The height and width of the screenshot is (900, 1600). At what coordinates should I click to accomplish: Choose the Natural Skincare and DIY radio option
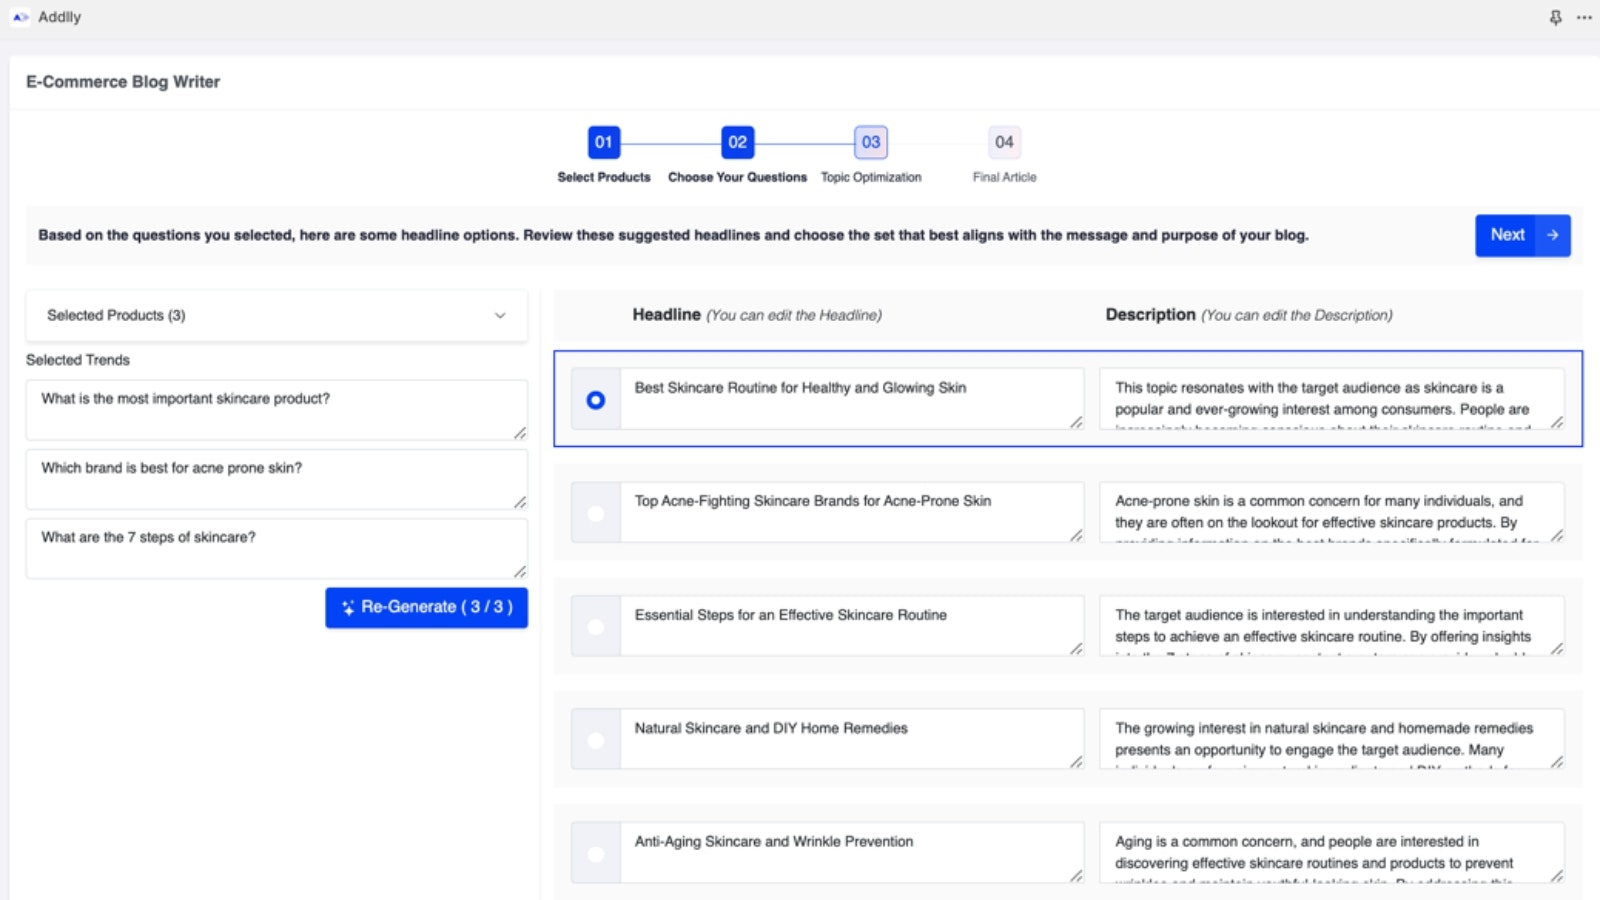(596, 740)
